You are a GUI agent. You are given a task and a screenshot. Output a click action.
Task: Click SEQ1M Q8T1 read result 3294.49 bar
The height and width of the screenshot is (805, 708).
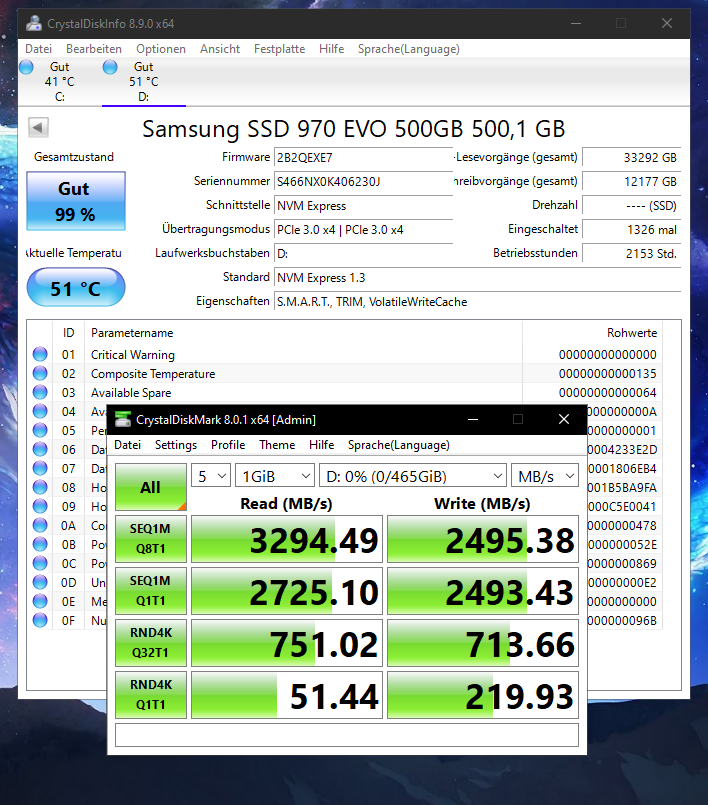[x=287, y=539]
